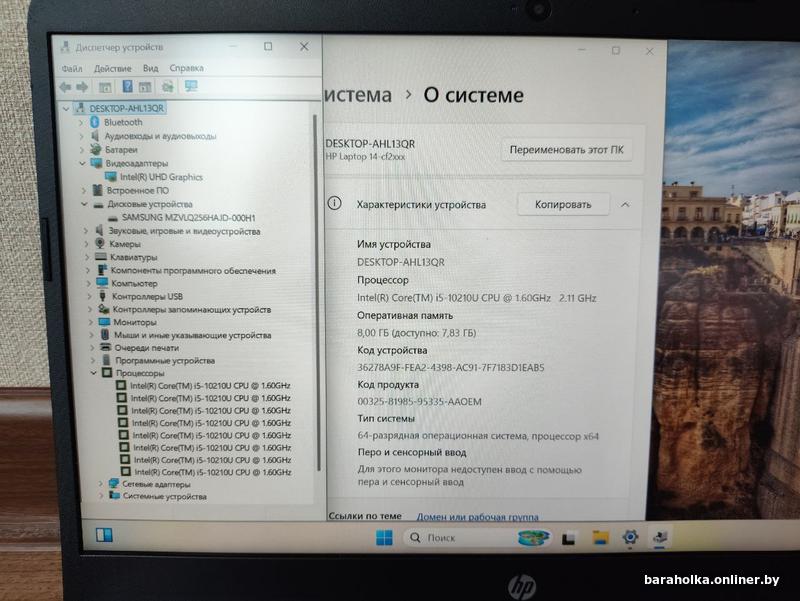Select the Батареи category icon
This screenshot has height=601, width=800.
tap(95, 149)
